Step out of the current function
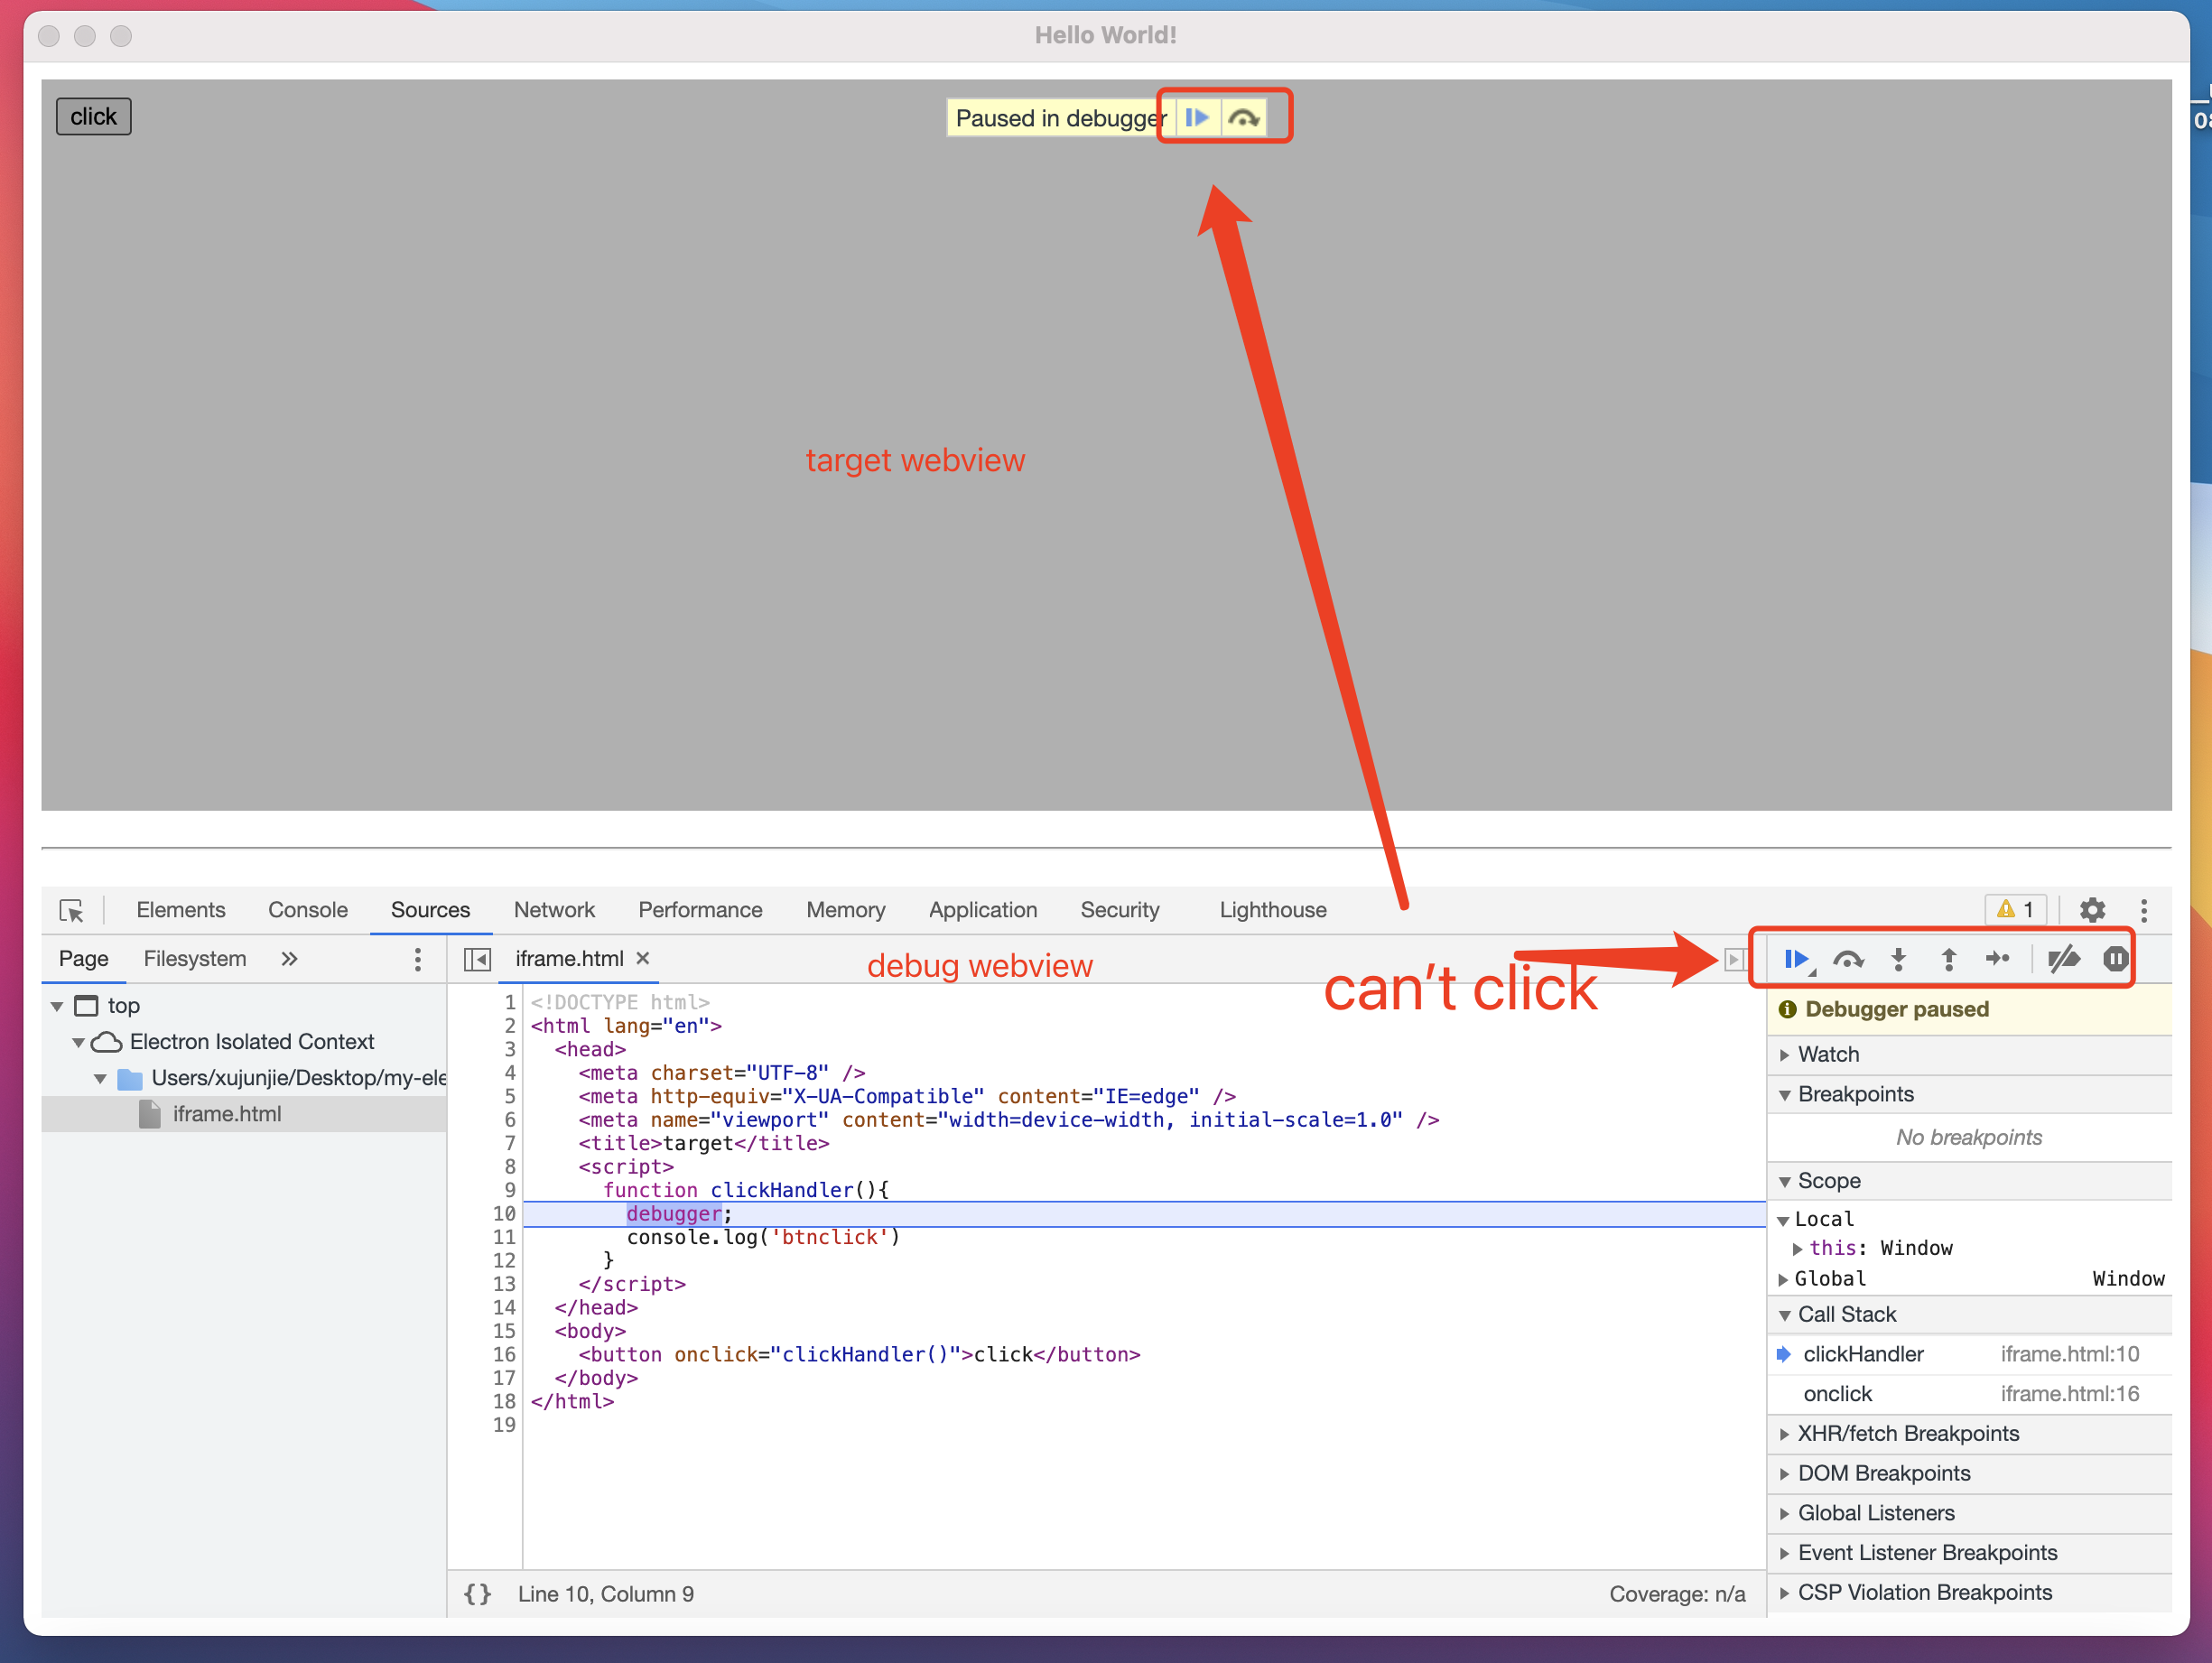 coord(1948,958)
